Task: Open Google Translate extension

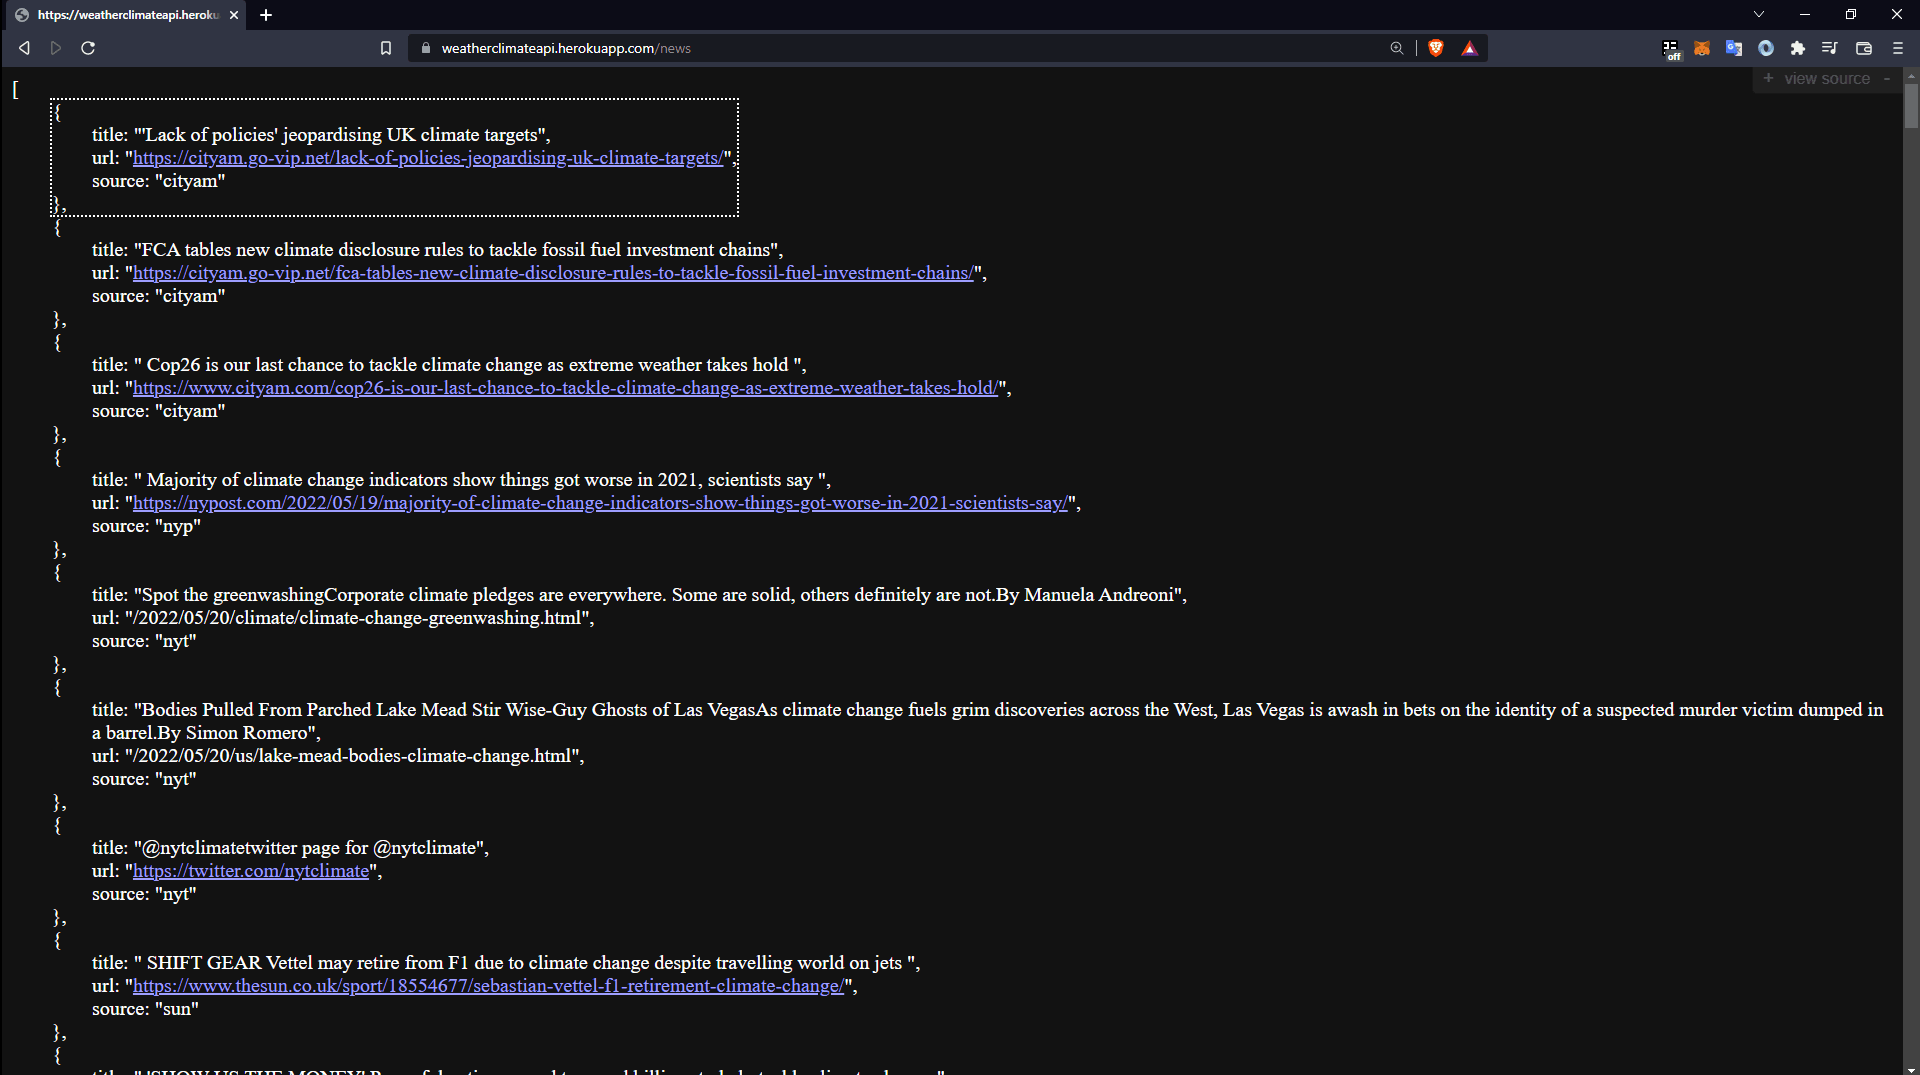Action: click(1734, 48)
